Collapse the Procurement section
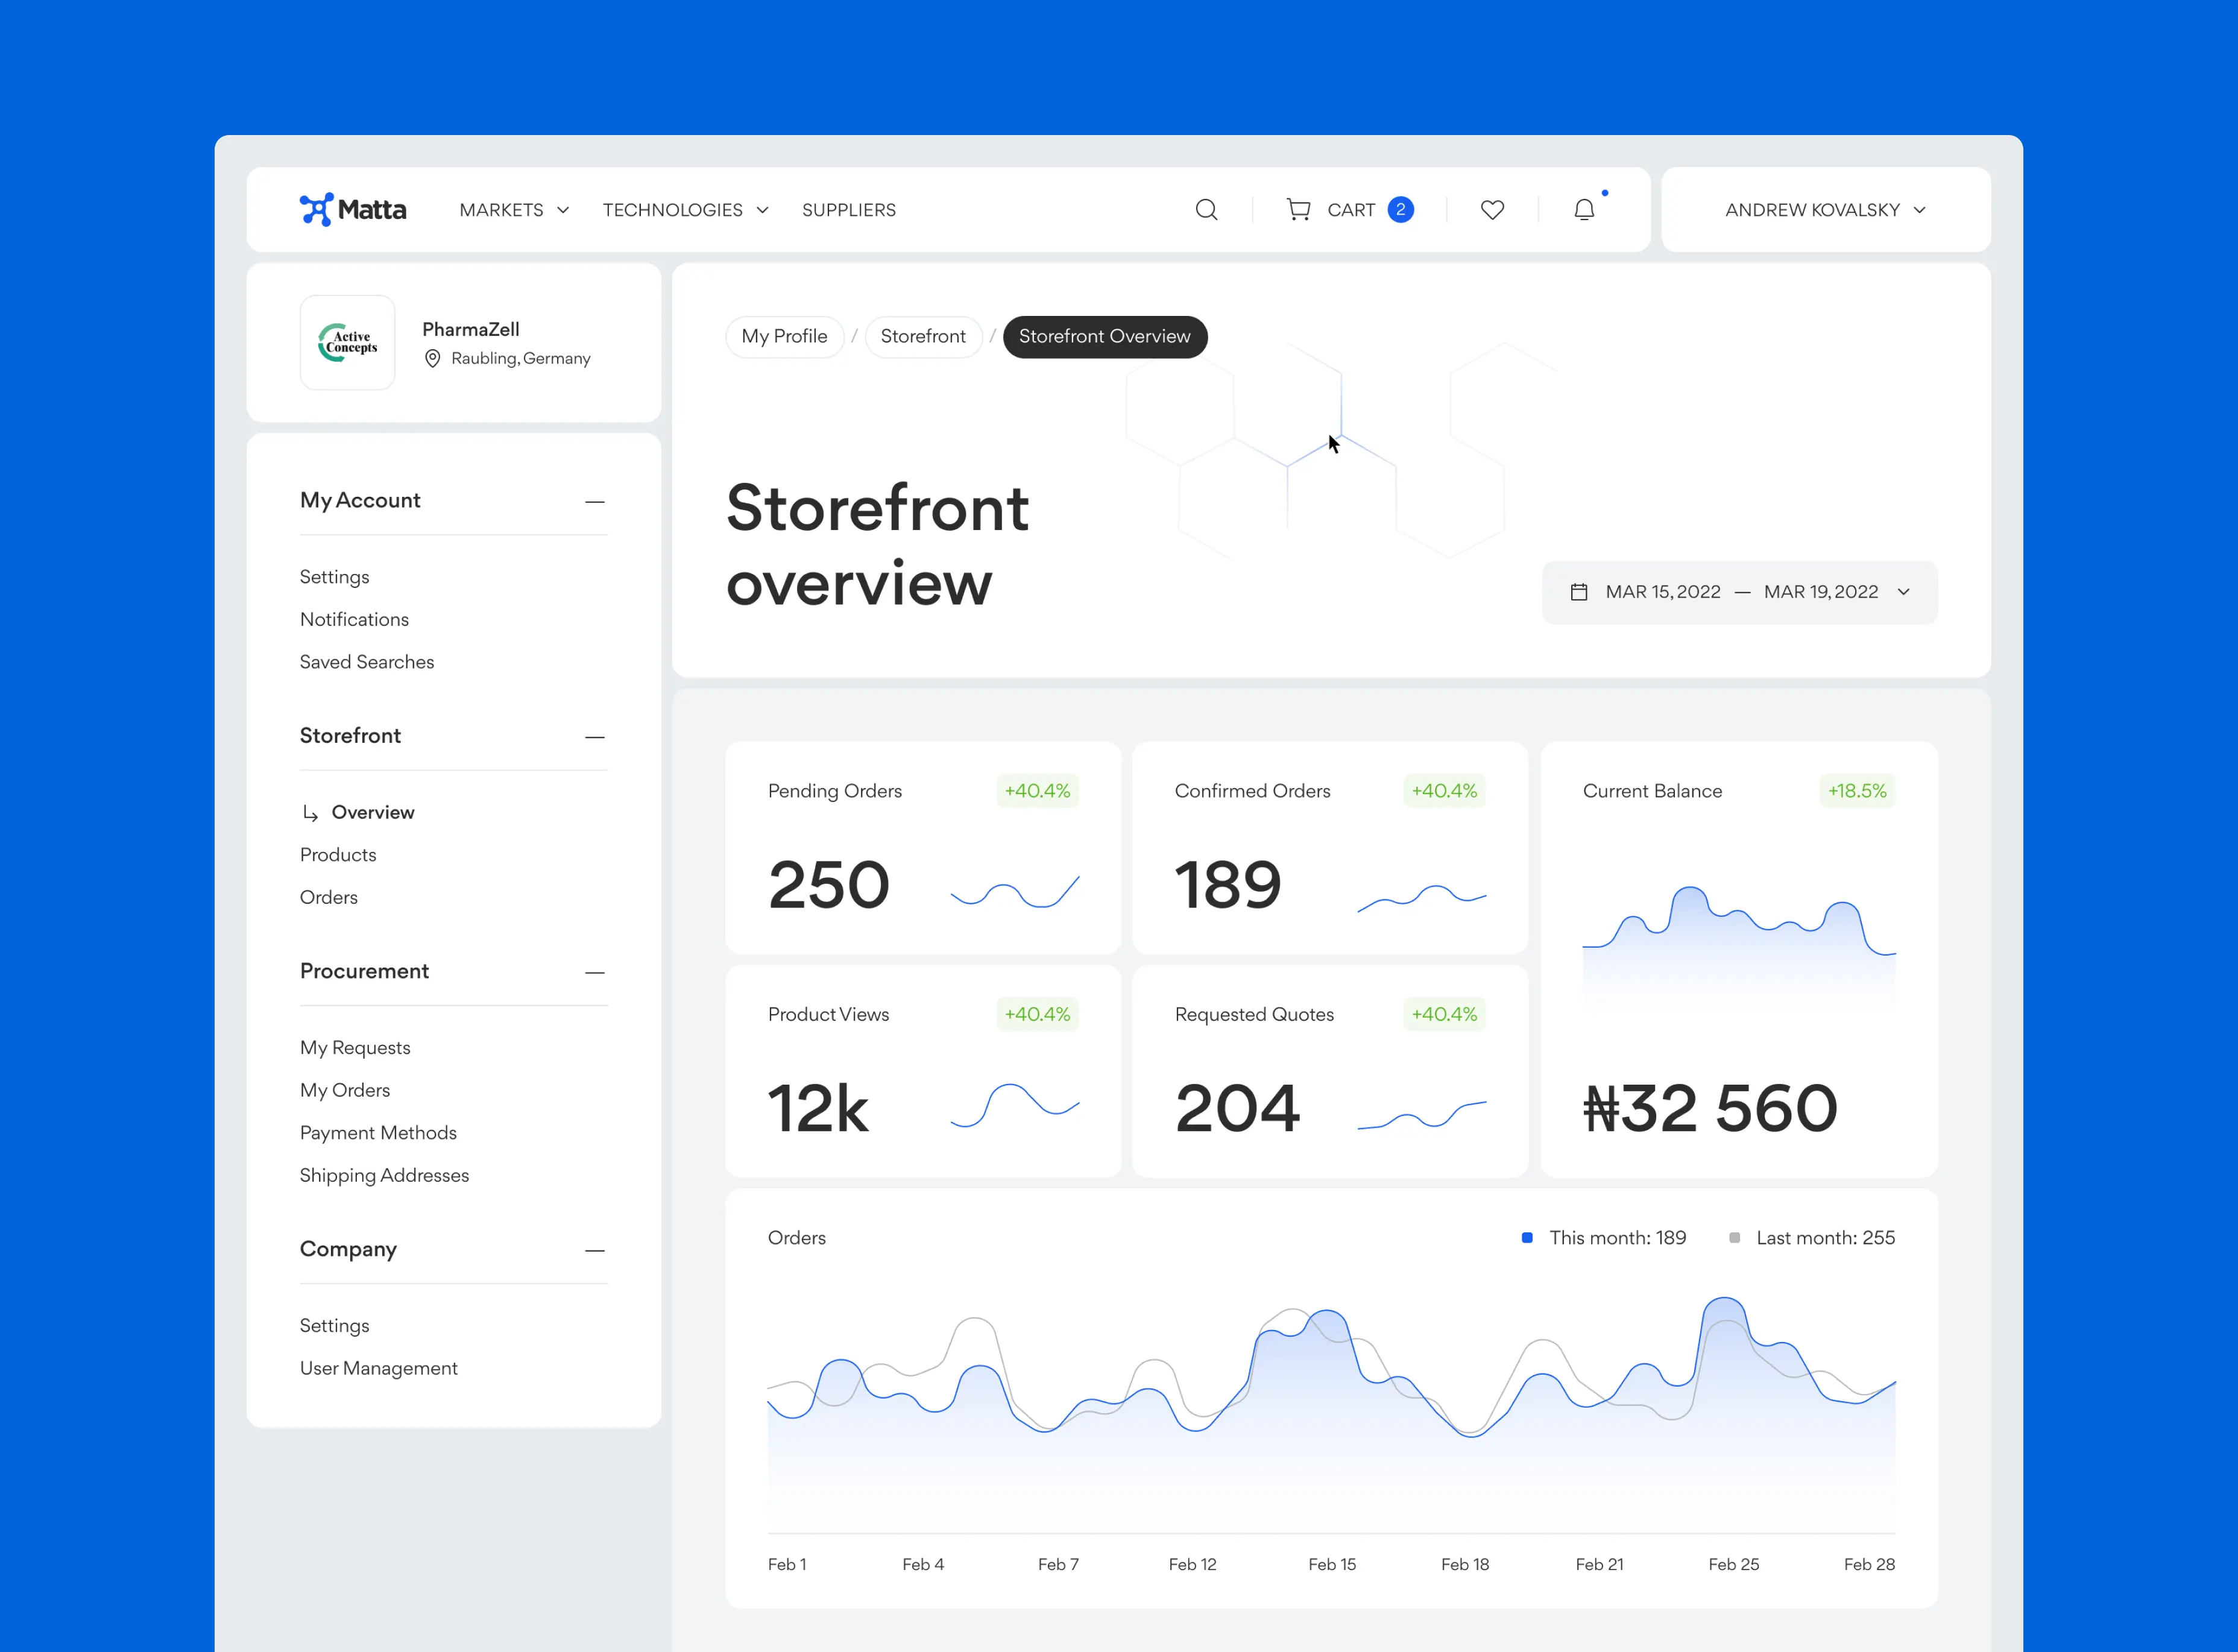 click(595, 972)
